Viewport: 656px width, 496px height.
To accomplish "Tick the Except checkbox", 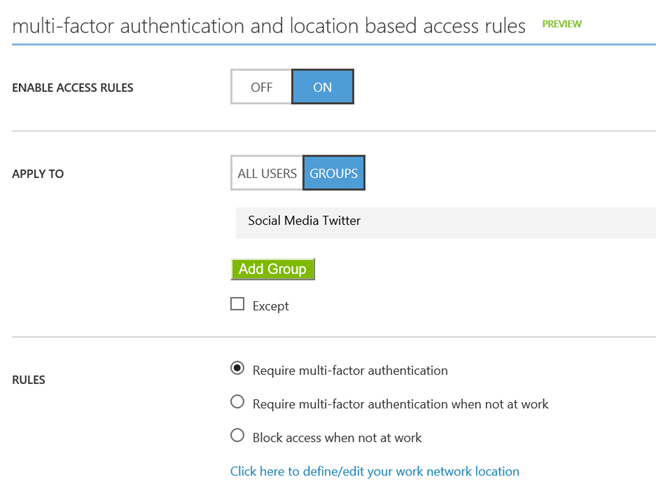I will [x=237, y=304].
